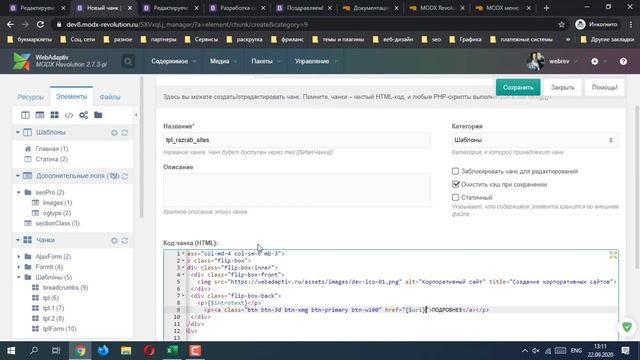Open the notifications center icon
640x360 pixels.
pos(625,351)
